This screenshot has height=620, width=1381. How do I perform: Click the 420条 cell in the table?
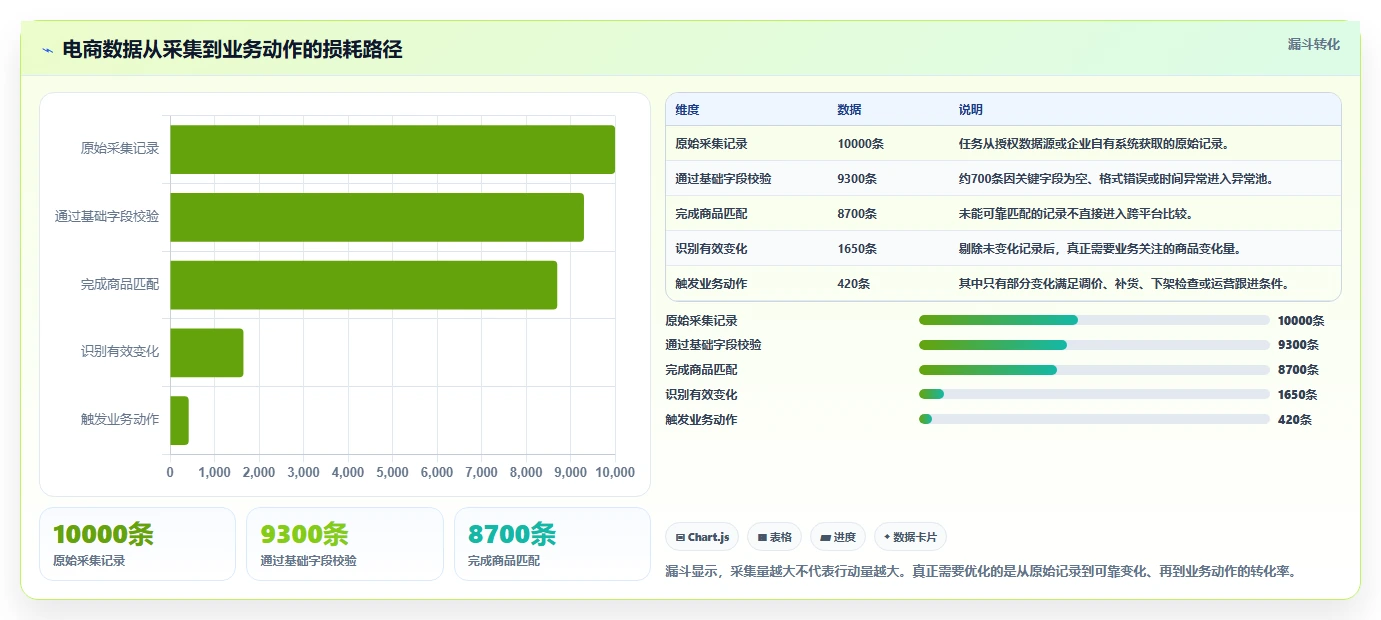tap(854, 284)
